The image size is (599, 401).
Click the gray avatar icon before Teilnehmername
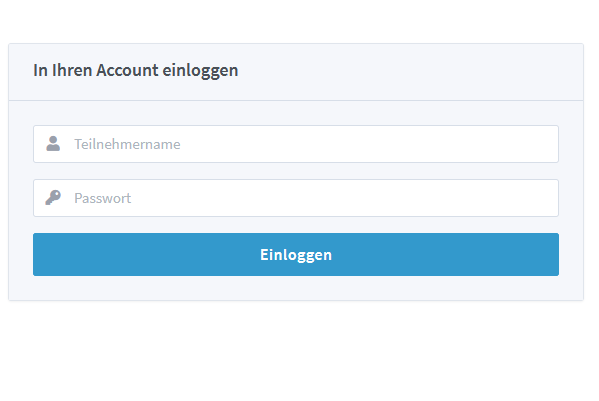click(53, 144)
